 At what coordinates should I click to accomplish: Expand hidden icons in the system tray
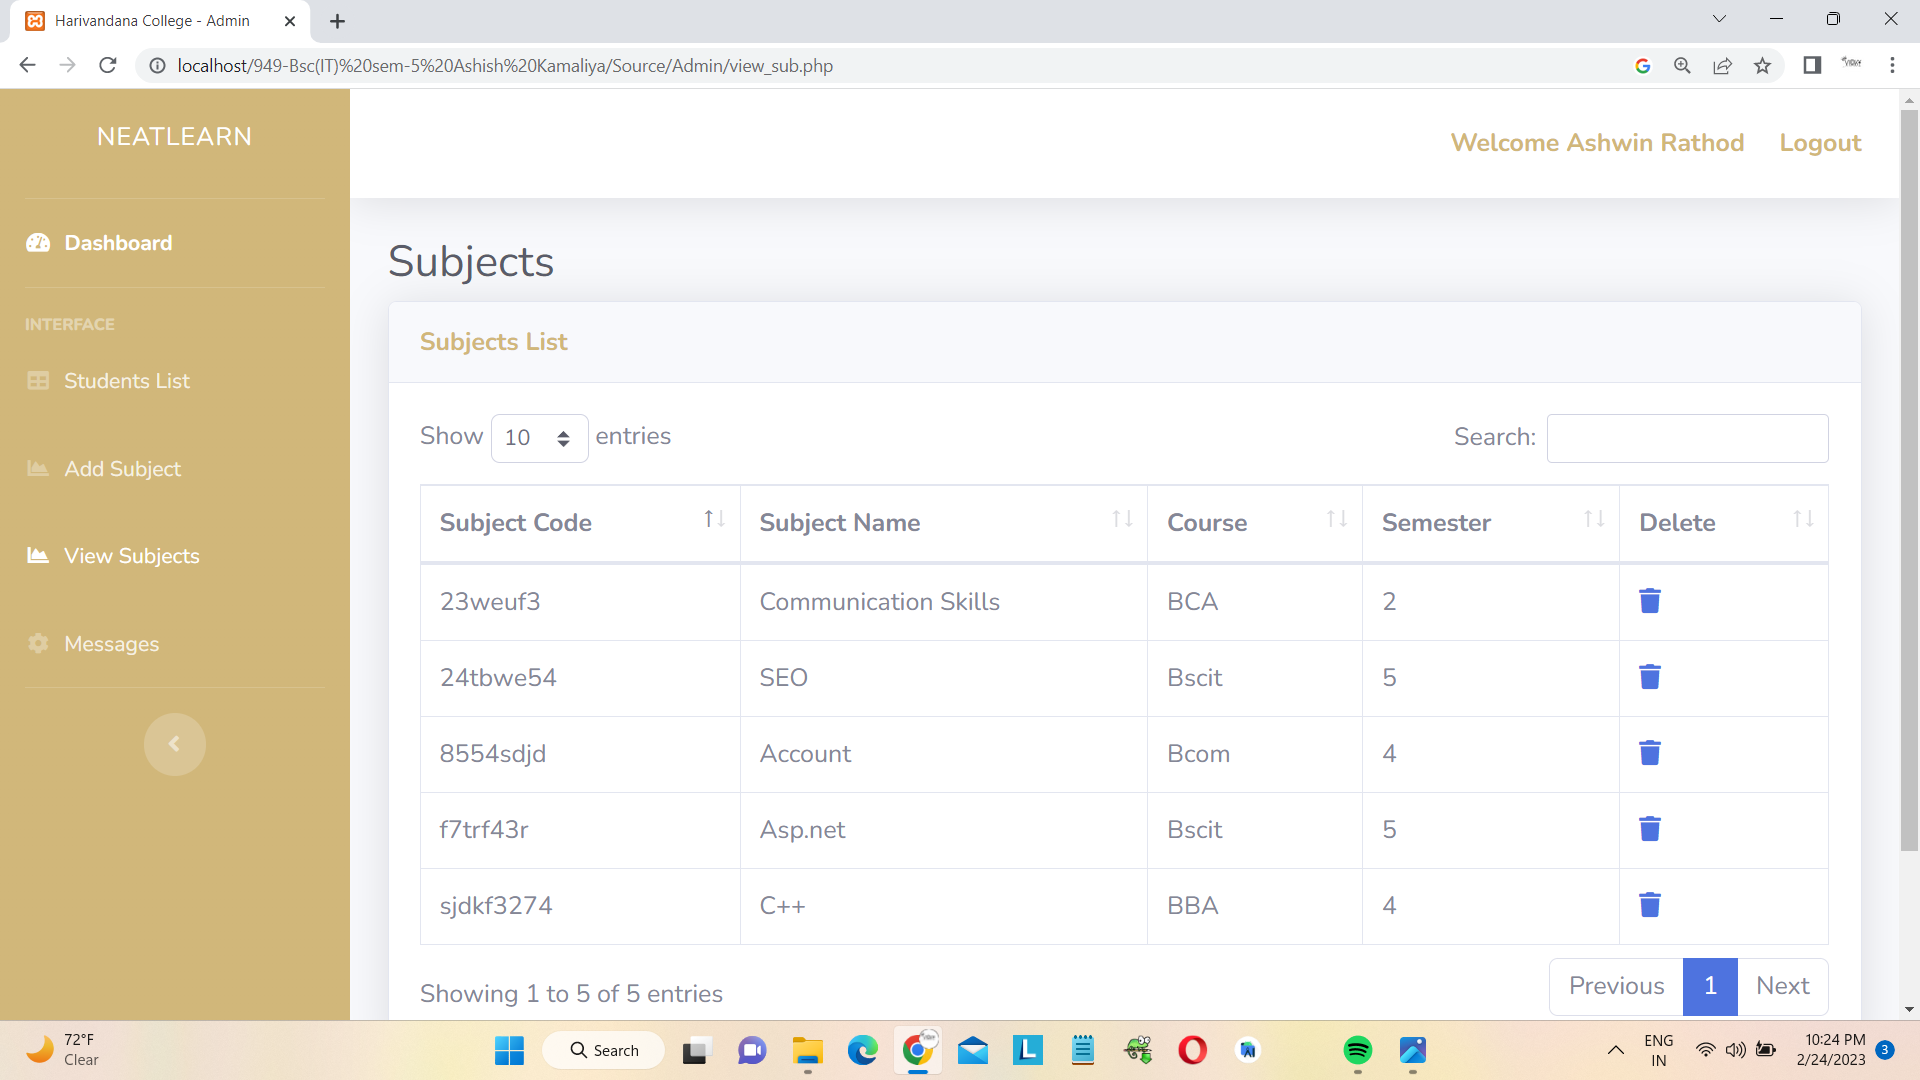coord(1616,1051)
